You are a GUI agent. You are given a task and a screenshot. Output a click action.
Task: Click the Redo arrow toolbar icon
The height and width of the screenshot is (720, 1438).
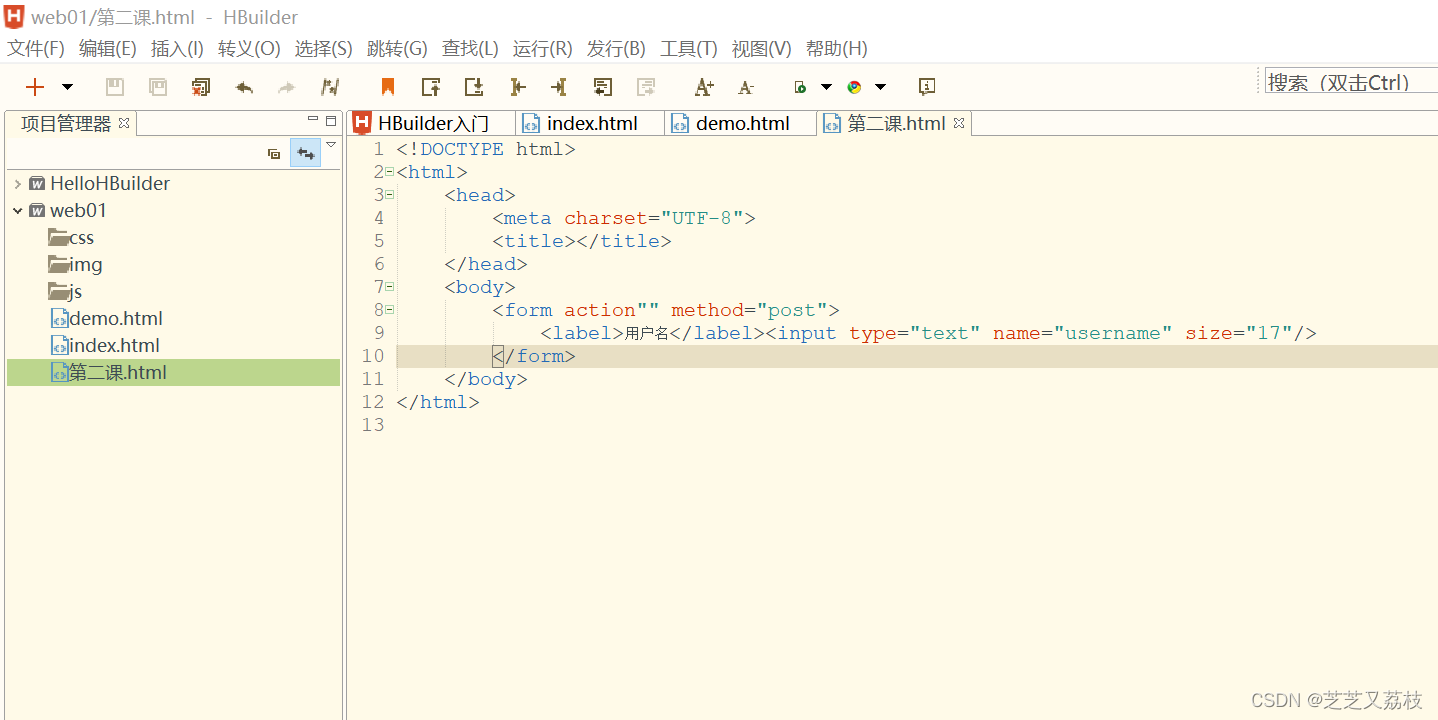click(x=287, y=87)
